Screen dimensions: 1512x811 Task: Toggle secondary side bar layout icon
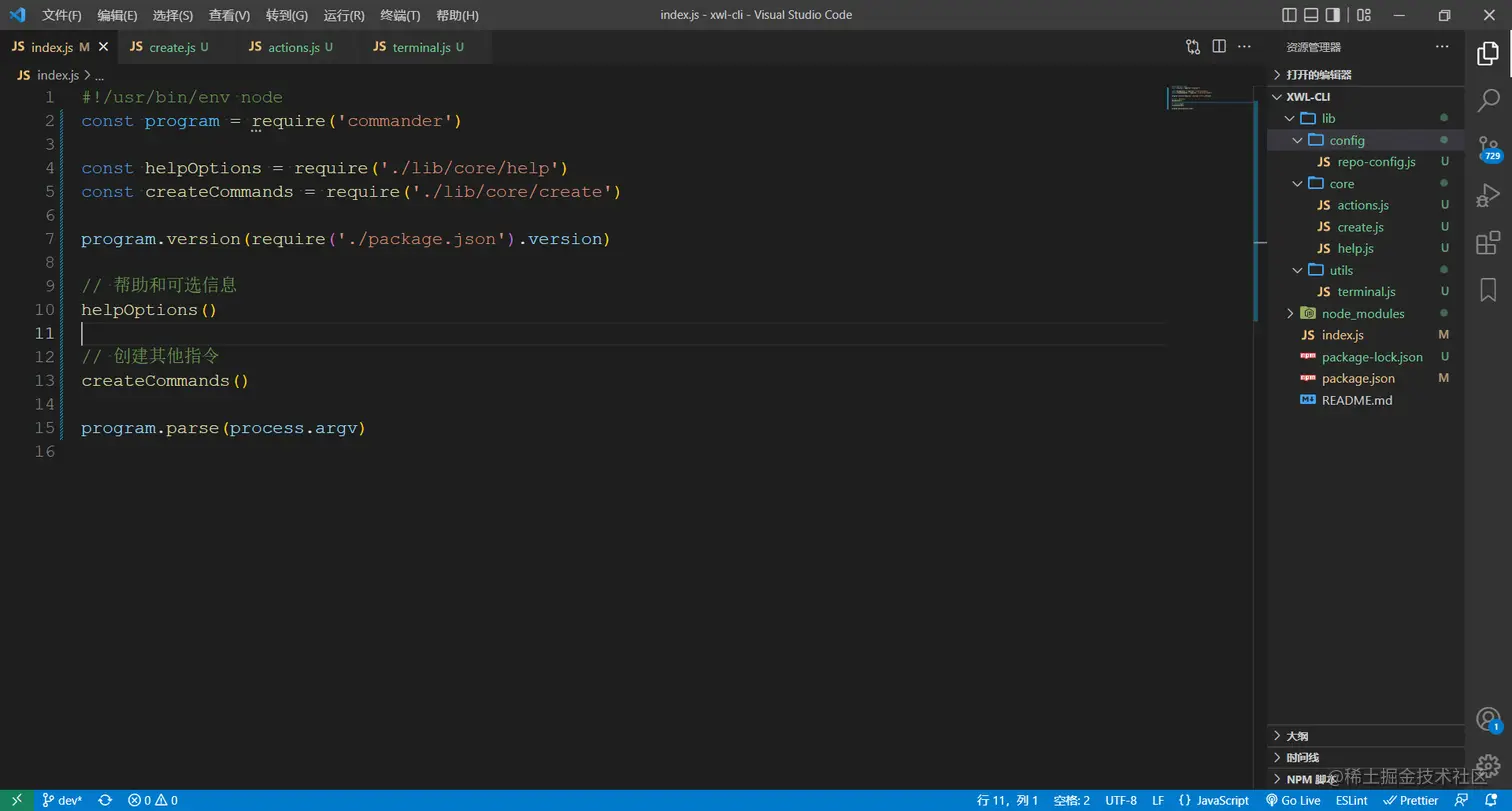(1333, 15)
